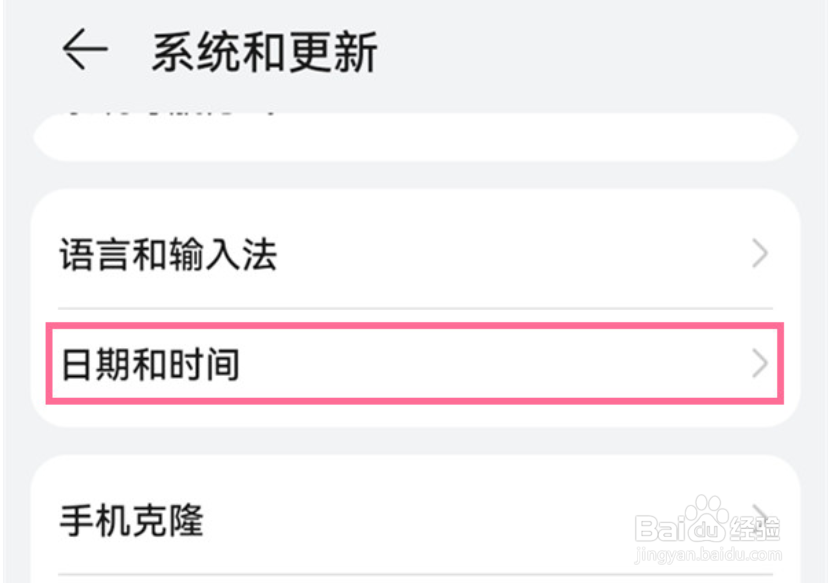Click the chevron beside 日期和时间
The height and width of the screenshot is (583, 828).
tap(761, 364)
